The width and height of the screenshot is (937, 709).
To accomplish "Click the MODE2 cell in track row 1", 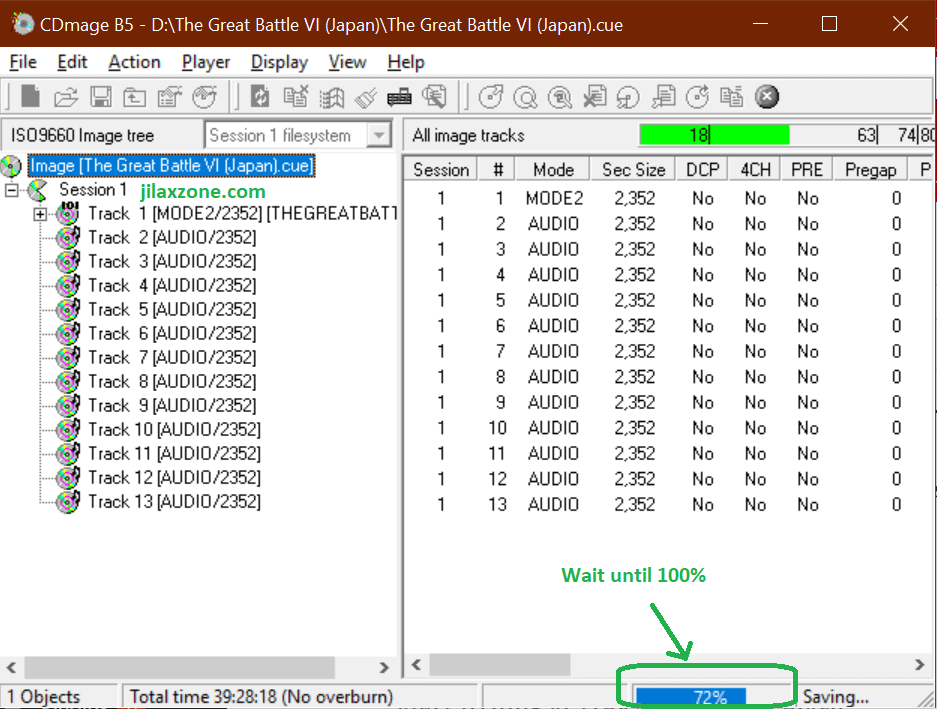I will coord(554,198).
